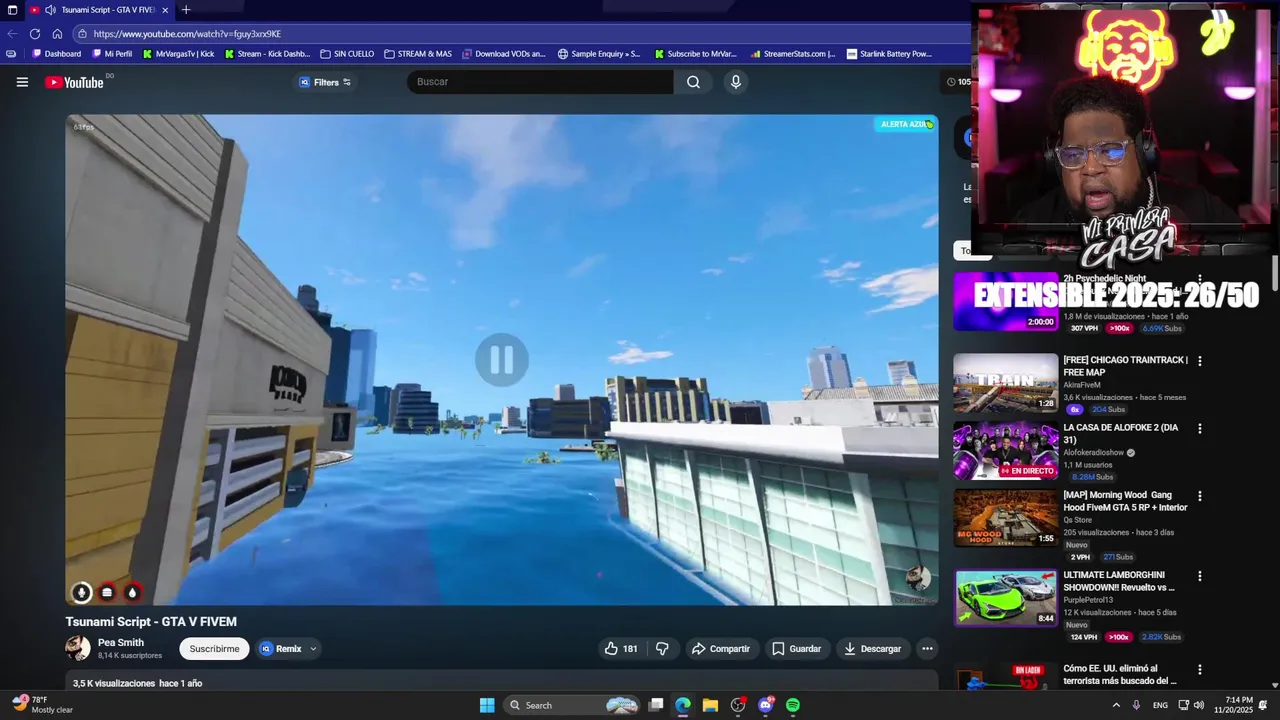Show hidden system tray icons
Viewport: 1280px width, 720px height.
coord(1116,705)
